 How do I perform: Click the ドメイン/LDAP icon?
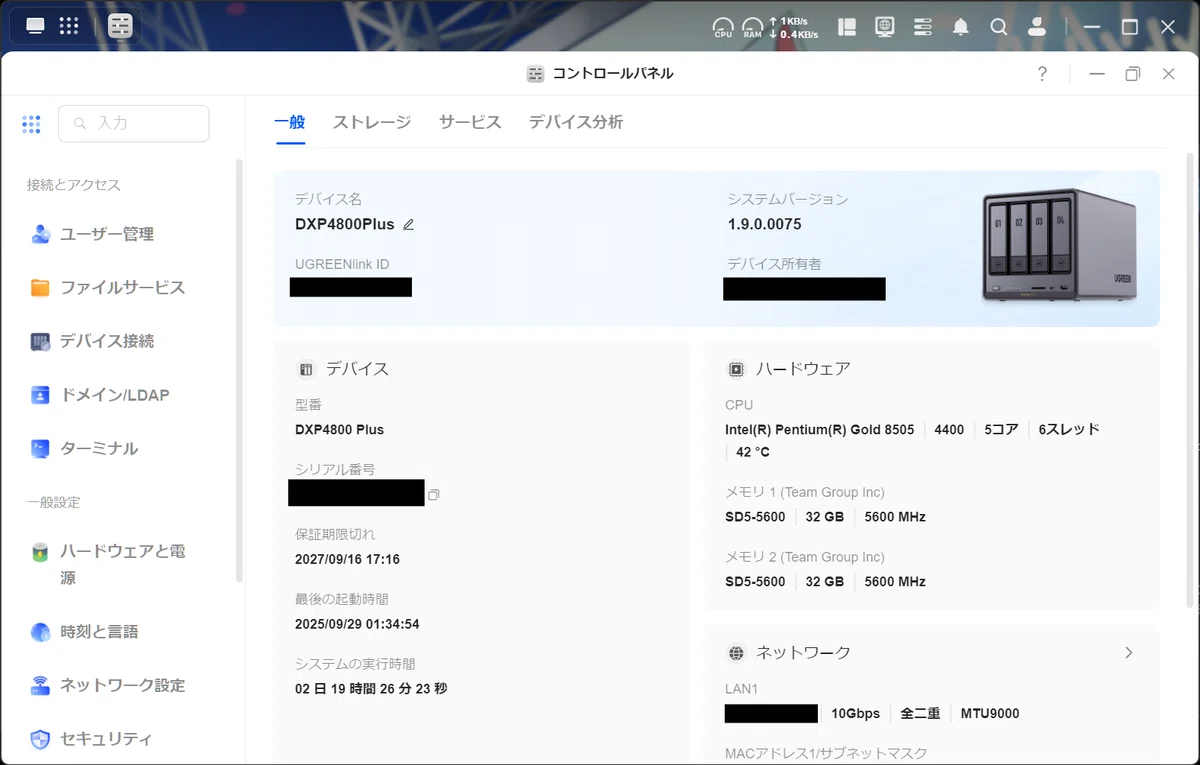click(x=40, y=395)
